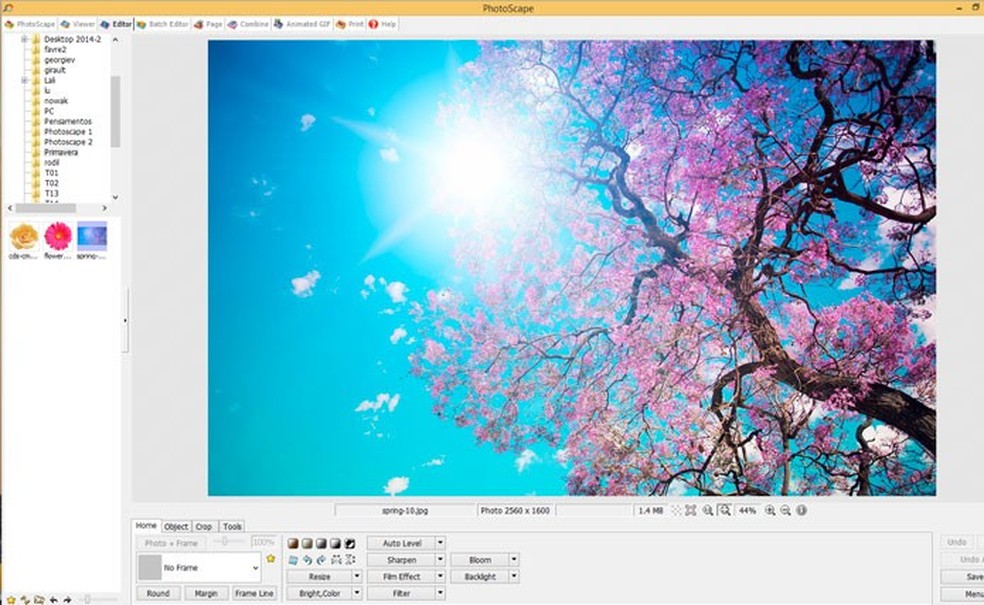Select the pink flower thumbnail
This screenshot has height=605, width=984.
58,237
